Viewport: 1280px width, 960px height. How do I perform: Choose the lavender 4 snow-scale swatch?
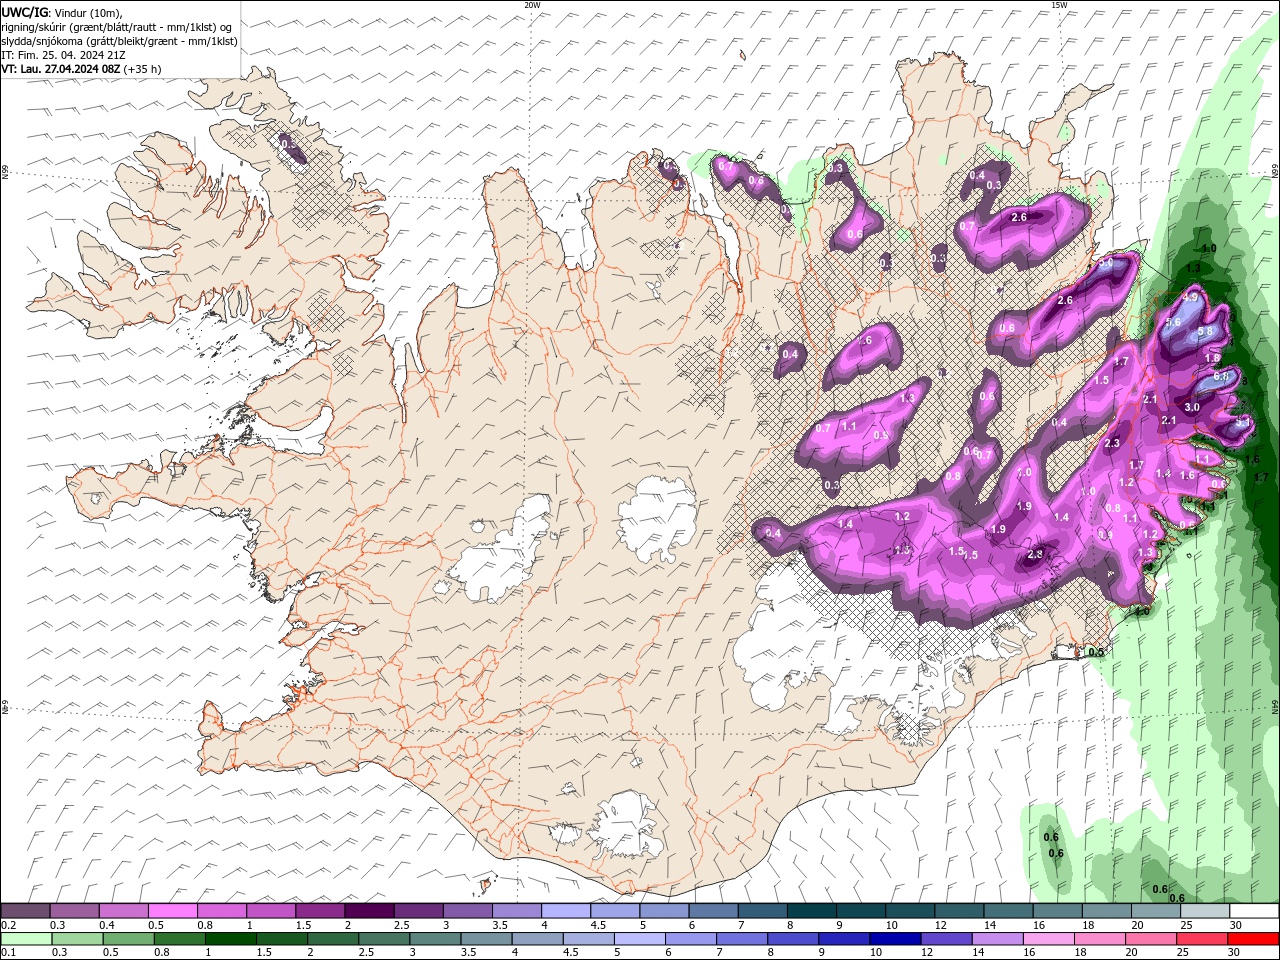[x=566, y=911]
